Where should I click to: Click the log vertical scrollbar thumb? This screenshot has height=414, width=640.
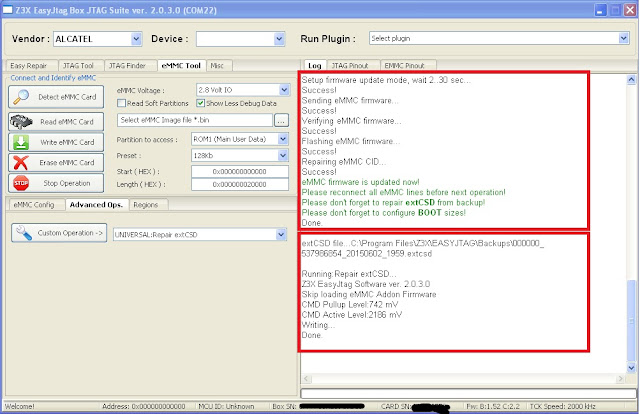pos(631,321)
